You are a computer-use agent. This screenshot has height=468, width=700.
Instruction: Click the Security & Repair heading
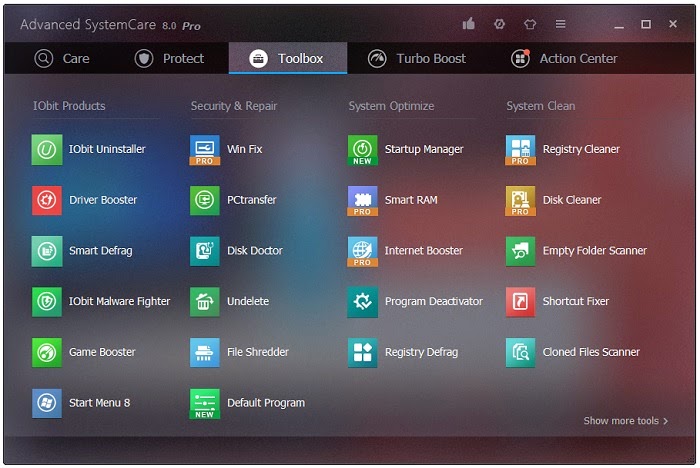[234, 106]
